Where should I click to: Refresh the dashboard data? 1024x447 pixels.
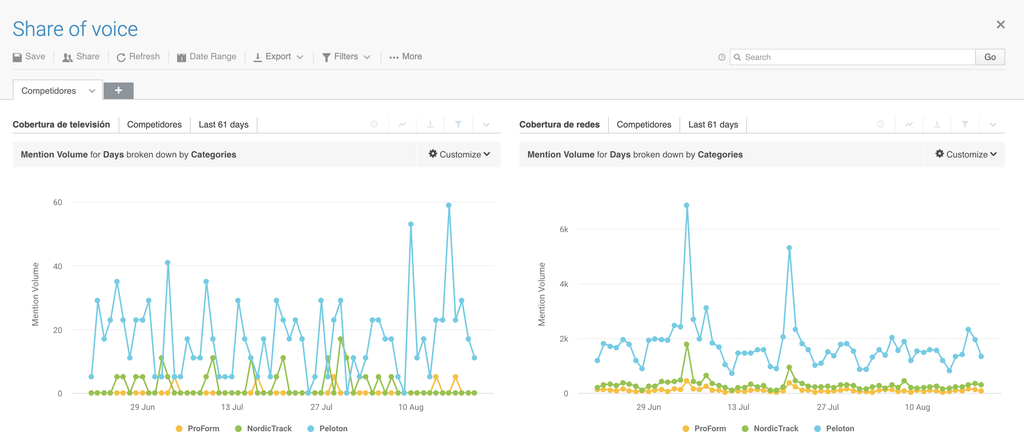coord(138,57)
